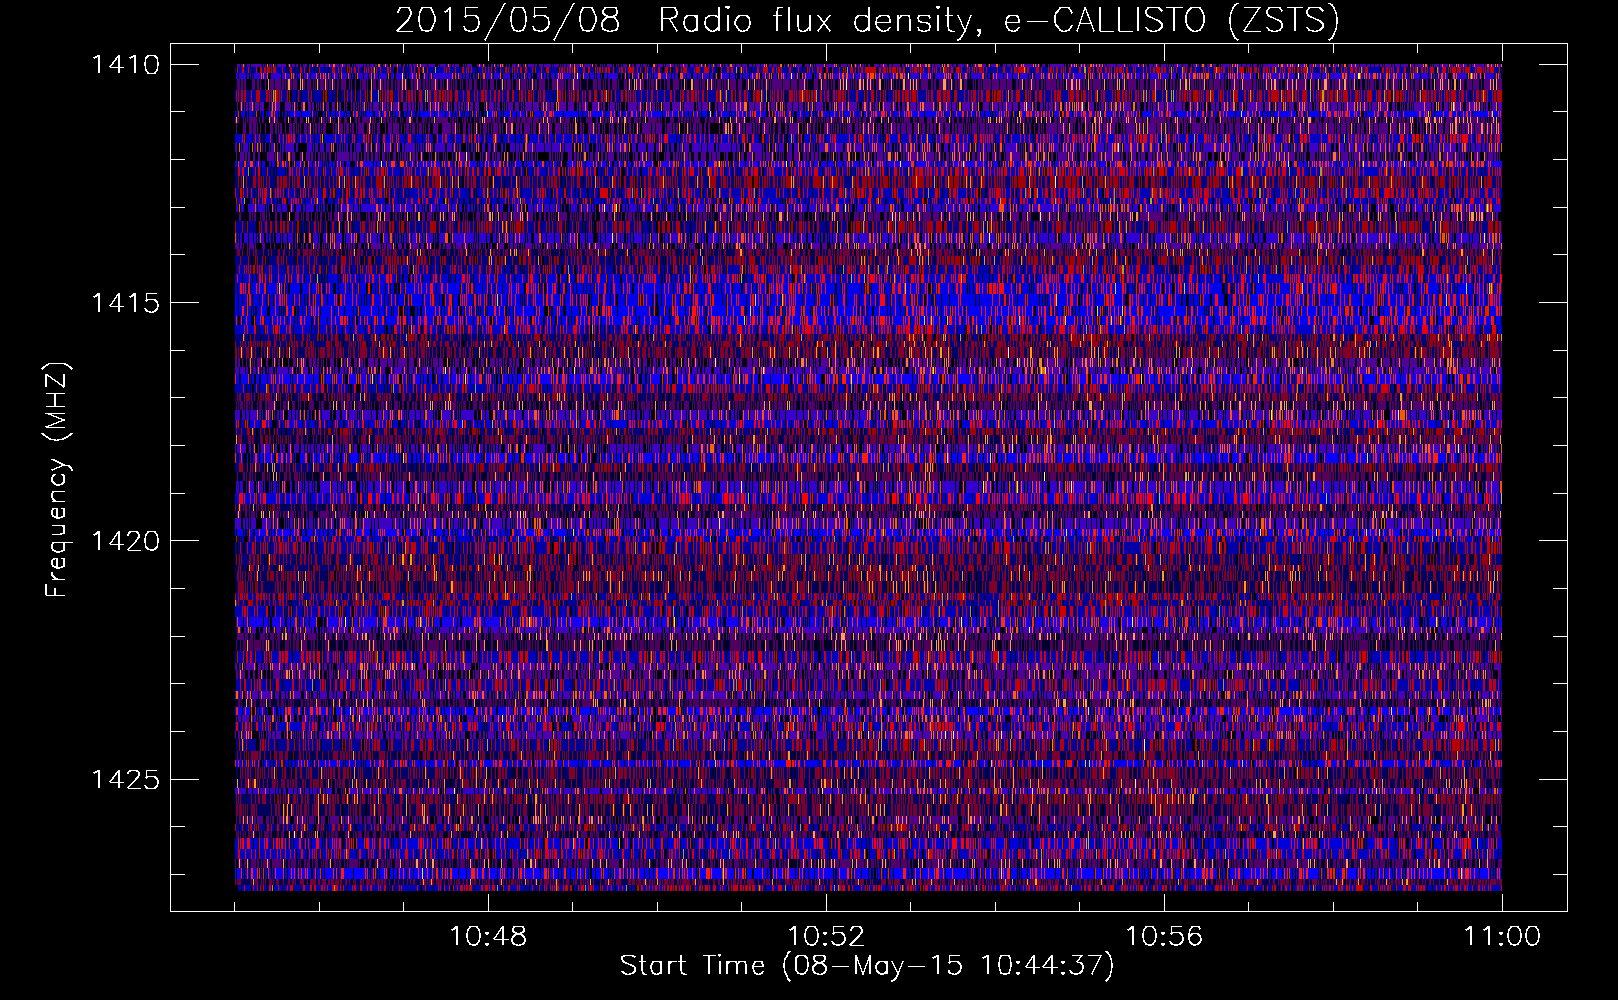
Task: Click the 10:52 time axis label
Action: tap(826, 937)
